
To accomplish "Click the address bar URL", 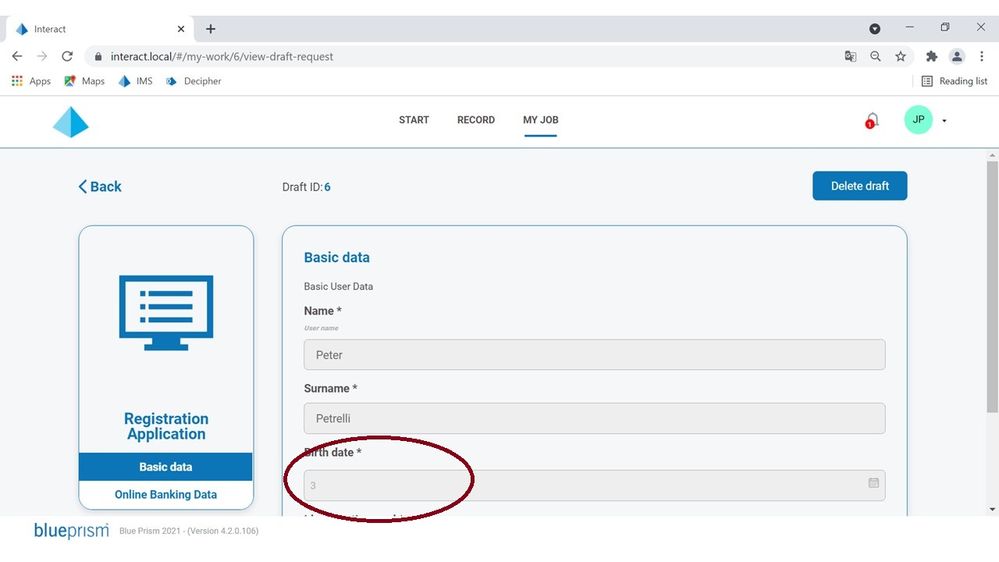I will (222, 57).
